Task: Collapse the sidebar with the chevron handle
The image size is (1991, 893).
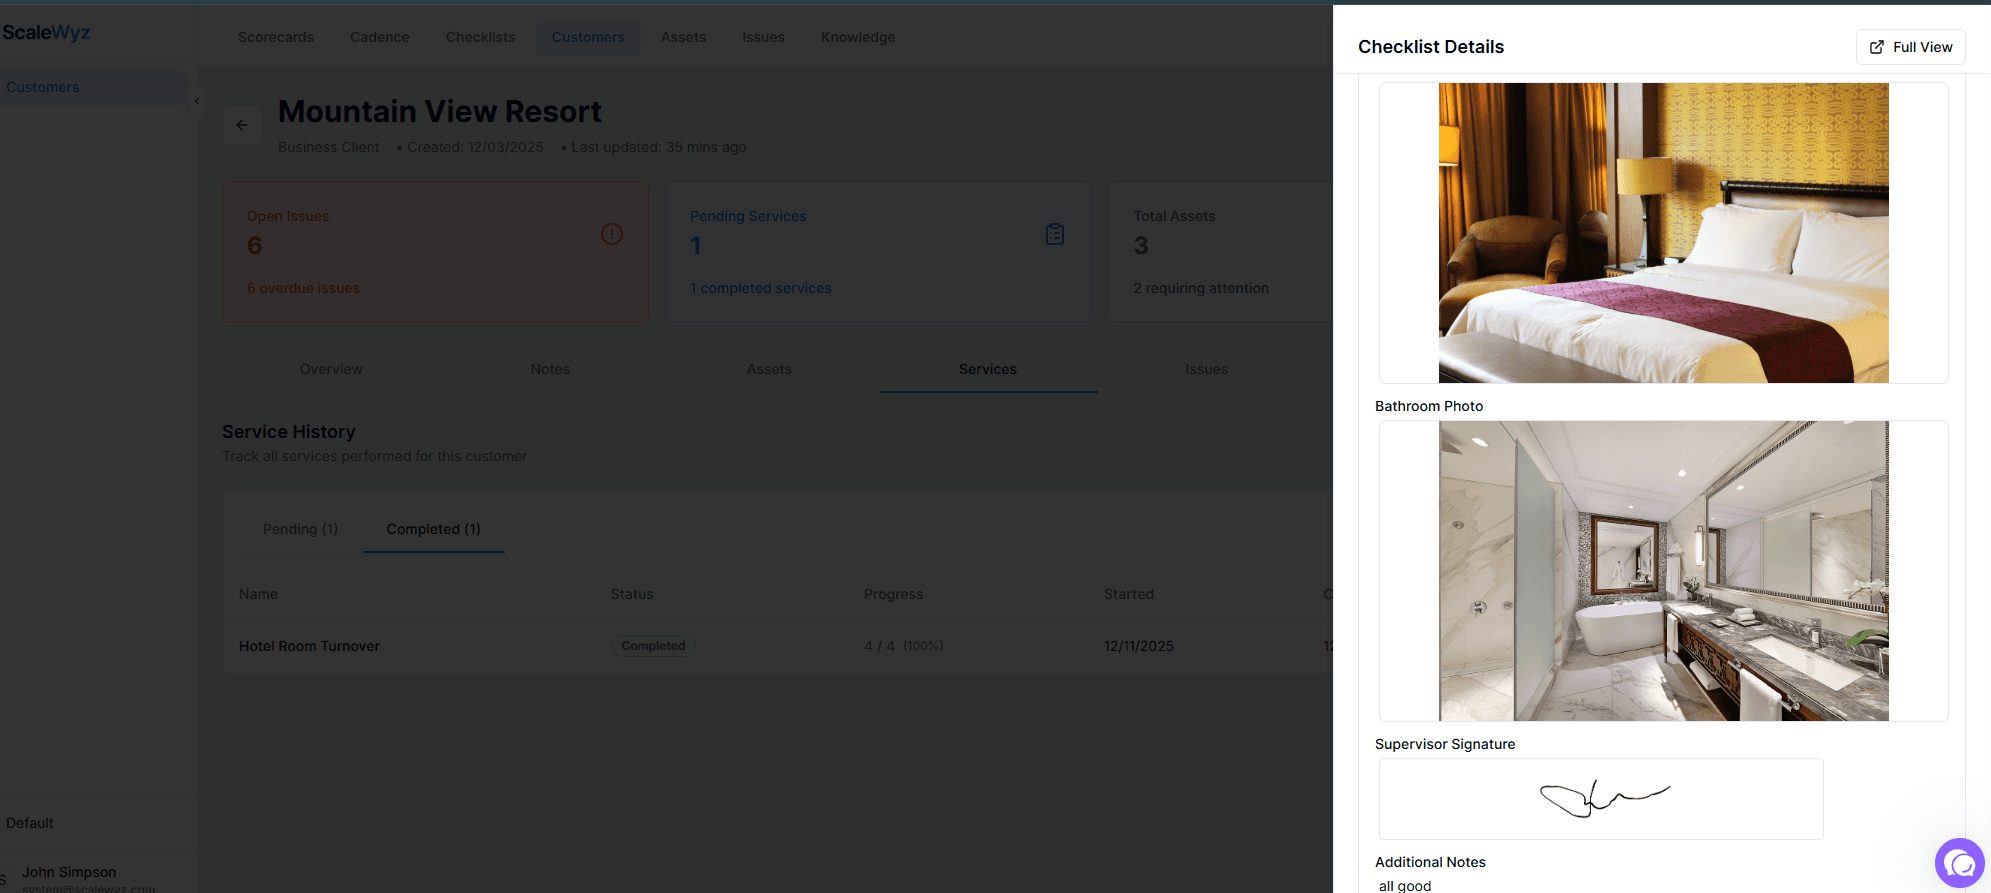Action: [x=197, y=101]
